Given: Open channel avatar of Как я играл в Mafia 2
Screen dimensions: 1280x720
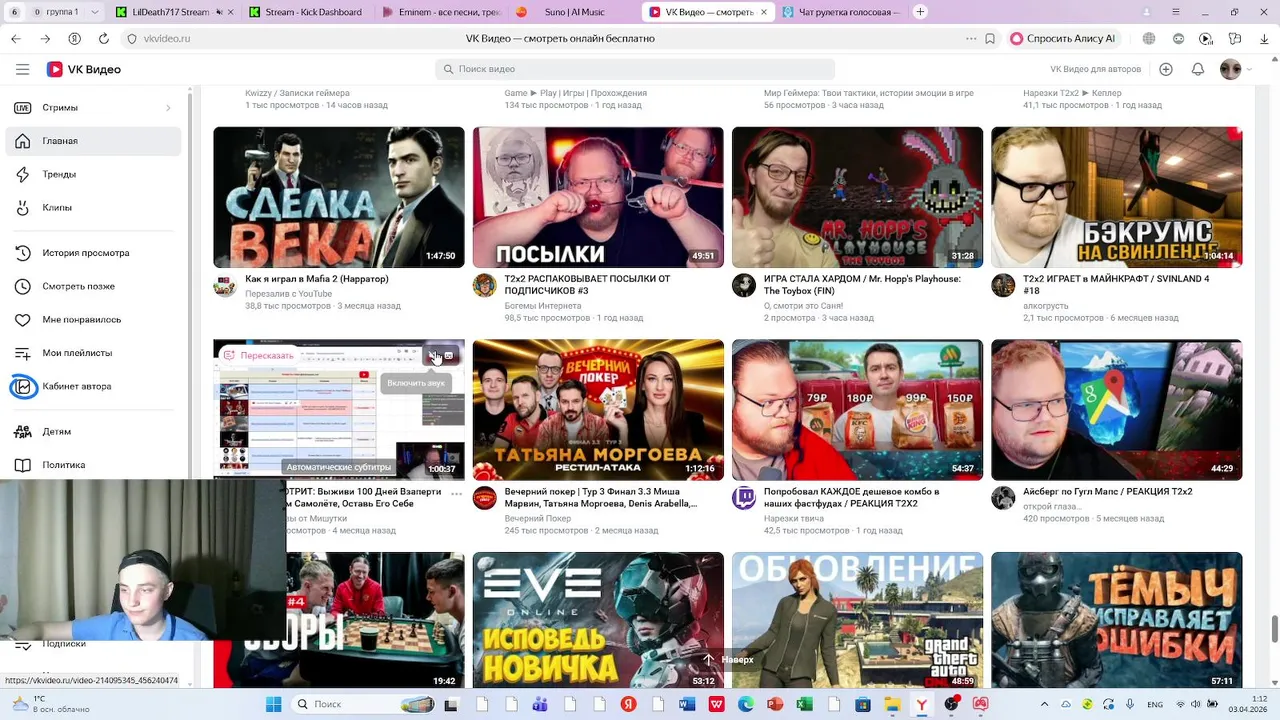Looking at the screenshot, I should pyautogui.click(x=225, y=285).
